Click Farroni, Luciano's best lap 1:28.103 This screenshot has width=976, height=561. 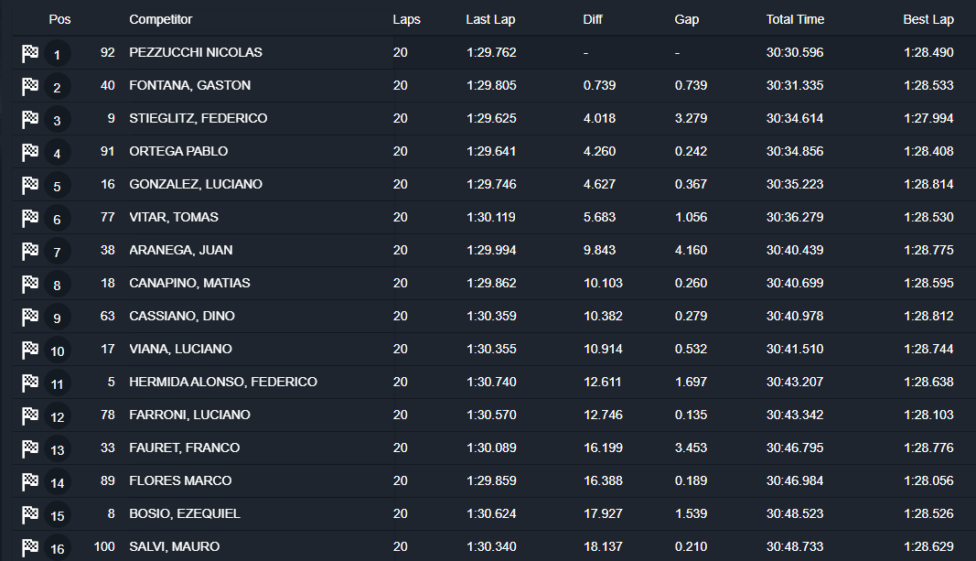click(x=928, y=415)
